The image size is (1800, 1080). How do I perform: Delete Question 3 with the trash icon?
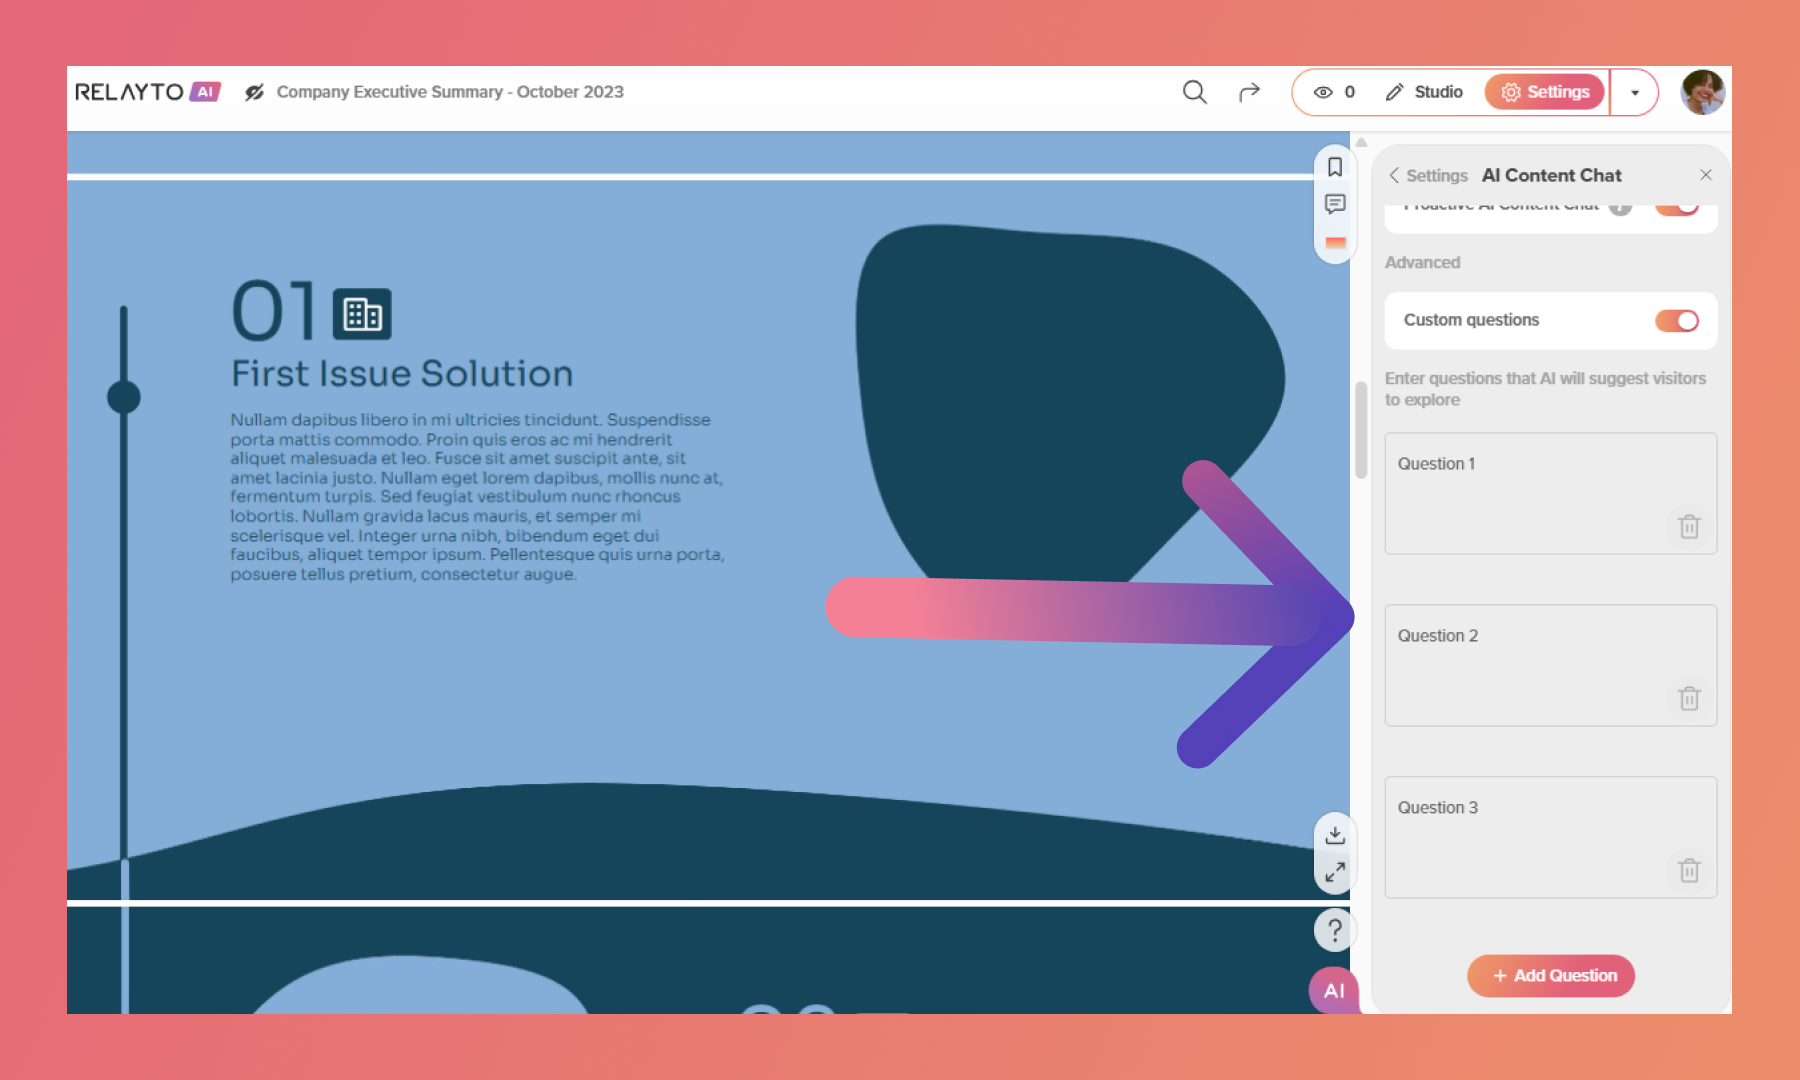point(1689,871)
